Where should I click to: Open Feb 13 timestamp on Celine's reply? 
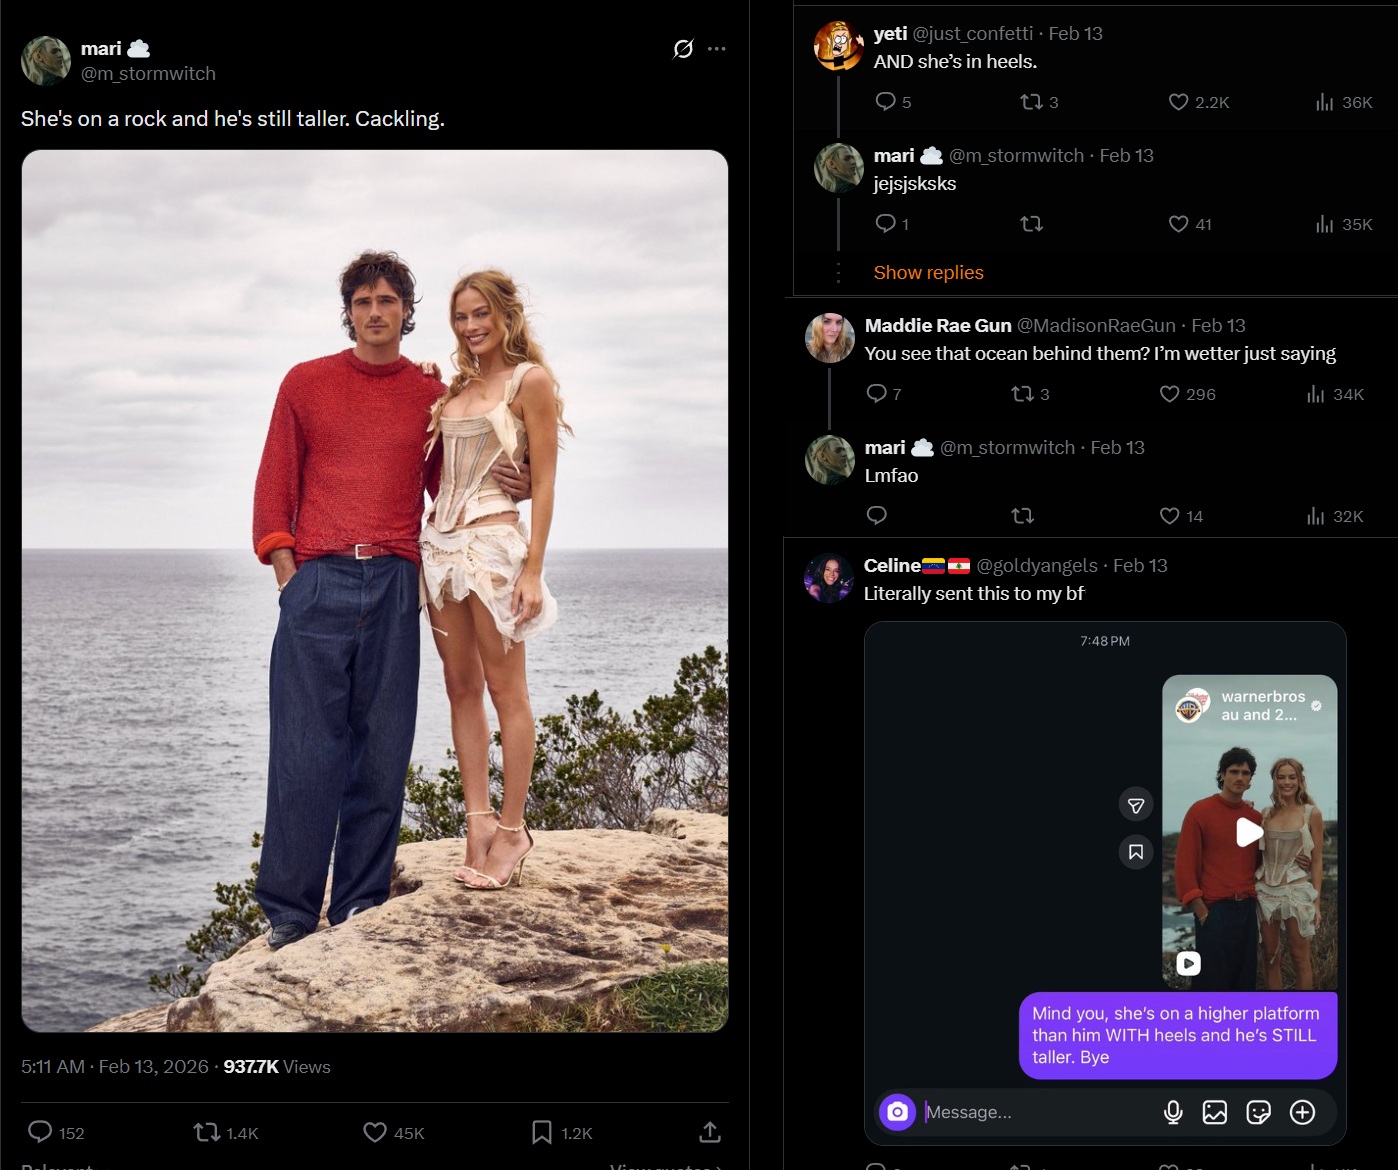(1140, 565)
